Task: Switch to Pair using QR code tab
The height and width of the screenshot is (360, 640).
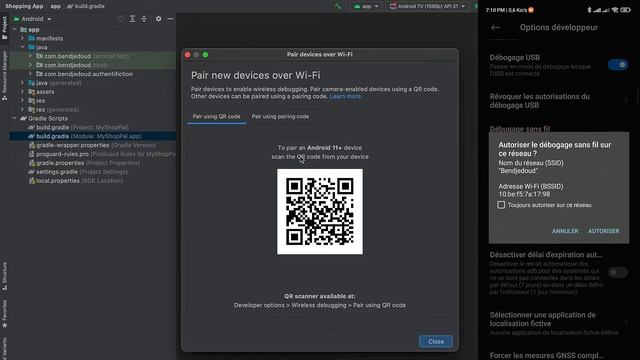Action: (216, 117)
